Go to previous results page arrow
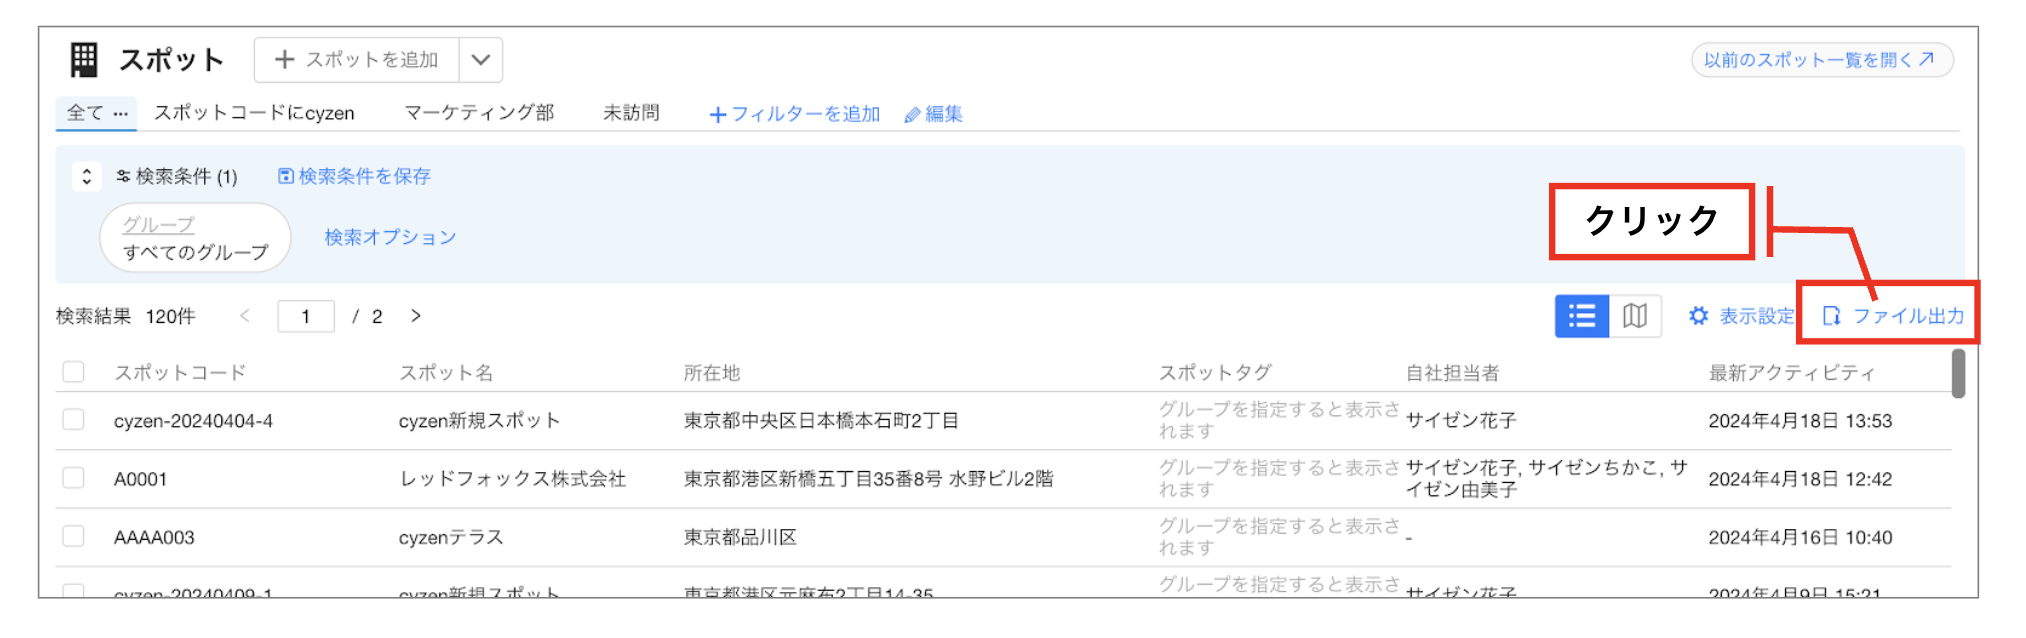The image size is (2026, 638). click(x=245, y=316)
